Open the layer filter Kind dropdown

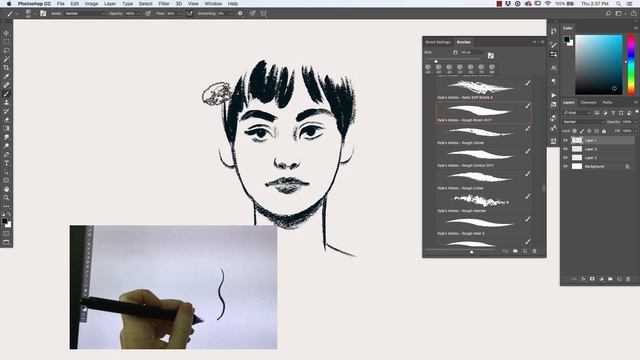pyautogui.click(x=577, y=113)
